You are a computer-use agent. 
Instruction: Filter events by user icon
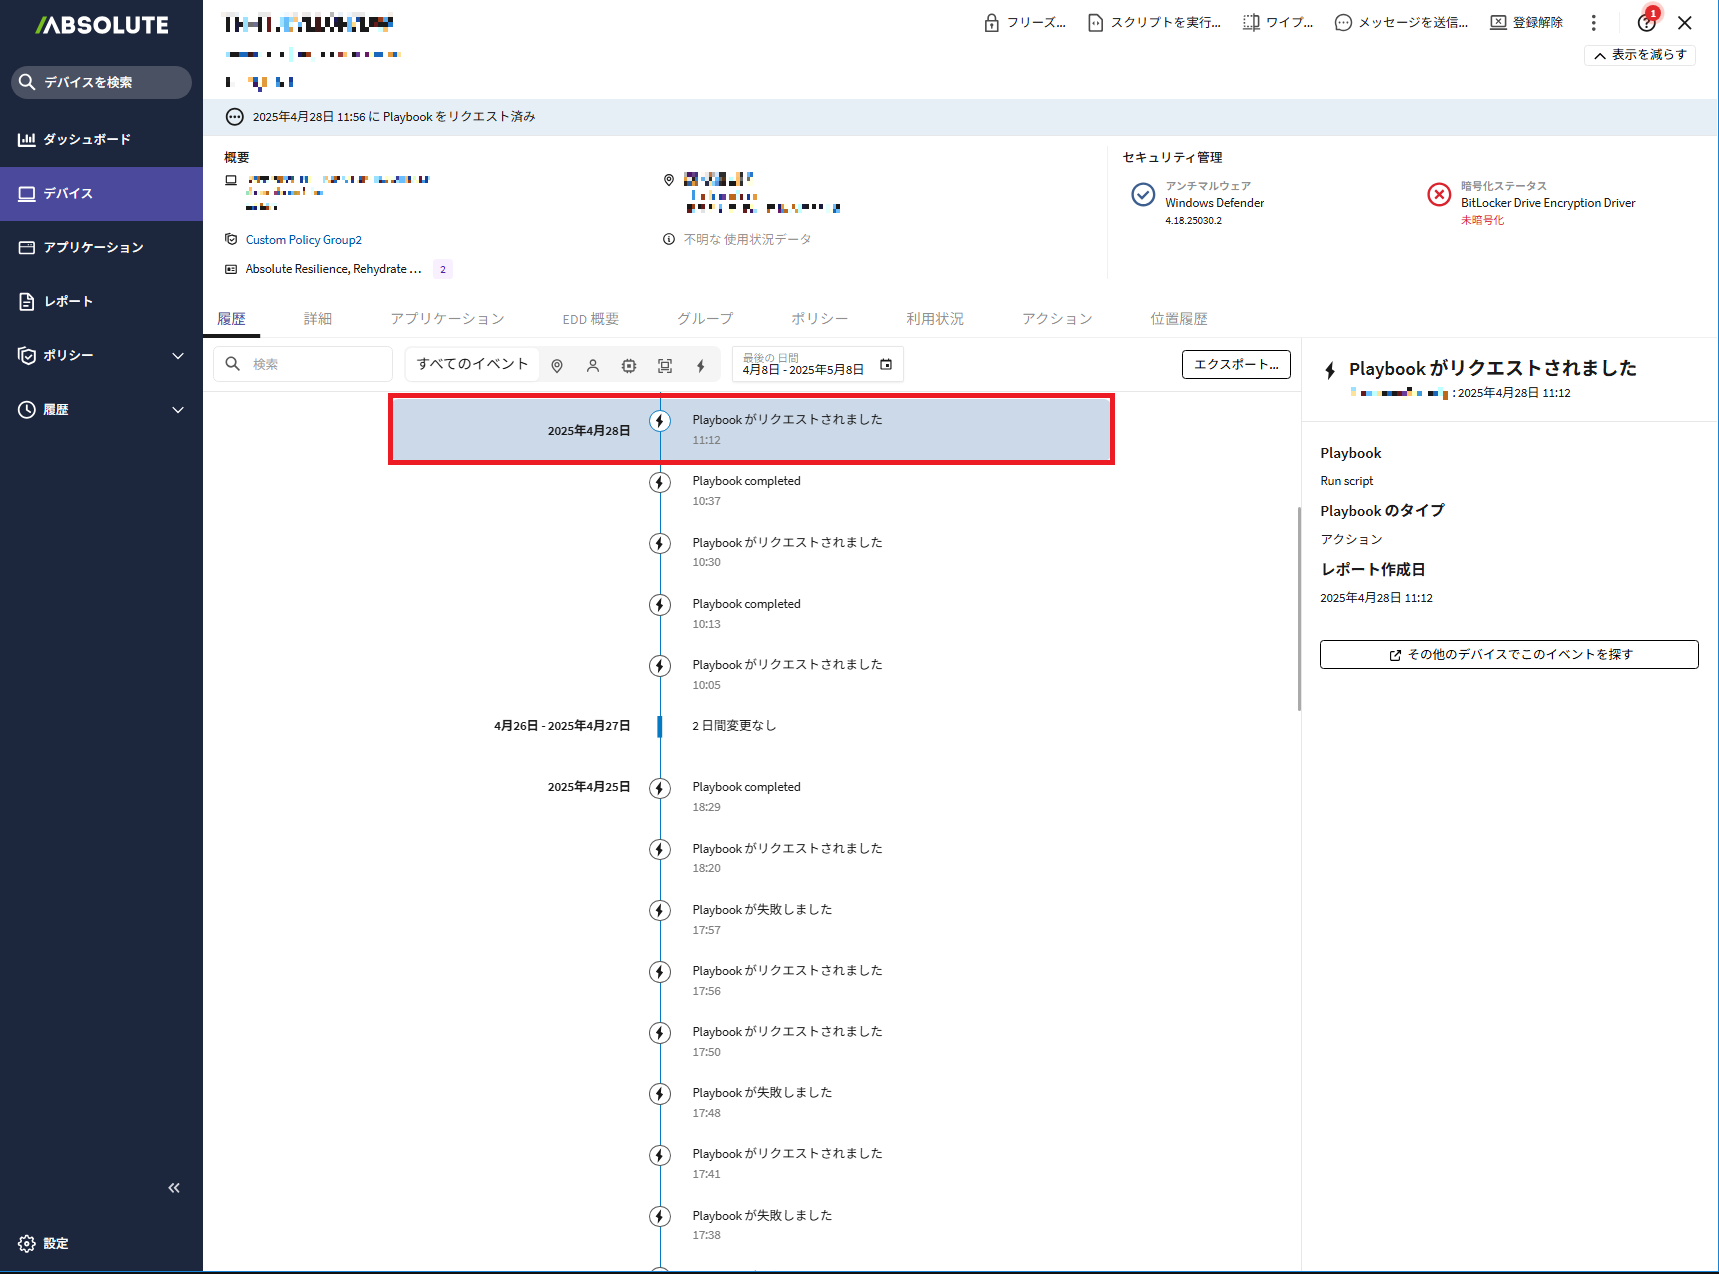[x=593, y=366]
